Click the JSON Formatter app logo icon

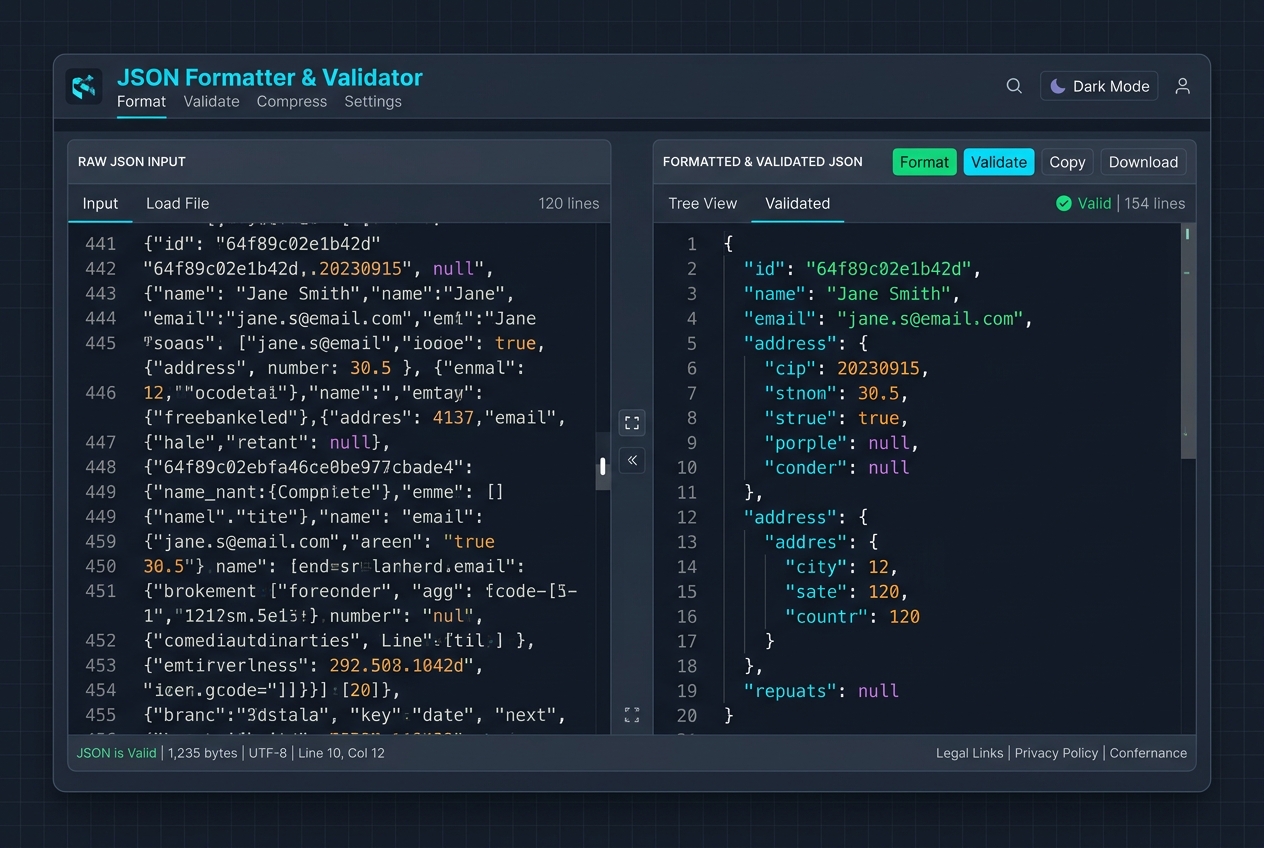coord(84,87)
